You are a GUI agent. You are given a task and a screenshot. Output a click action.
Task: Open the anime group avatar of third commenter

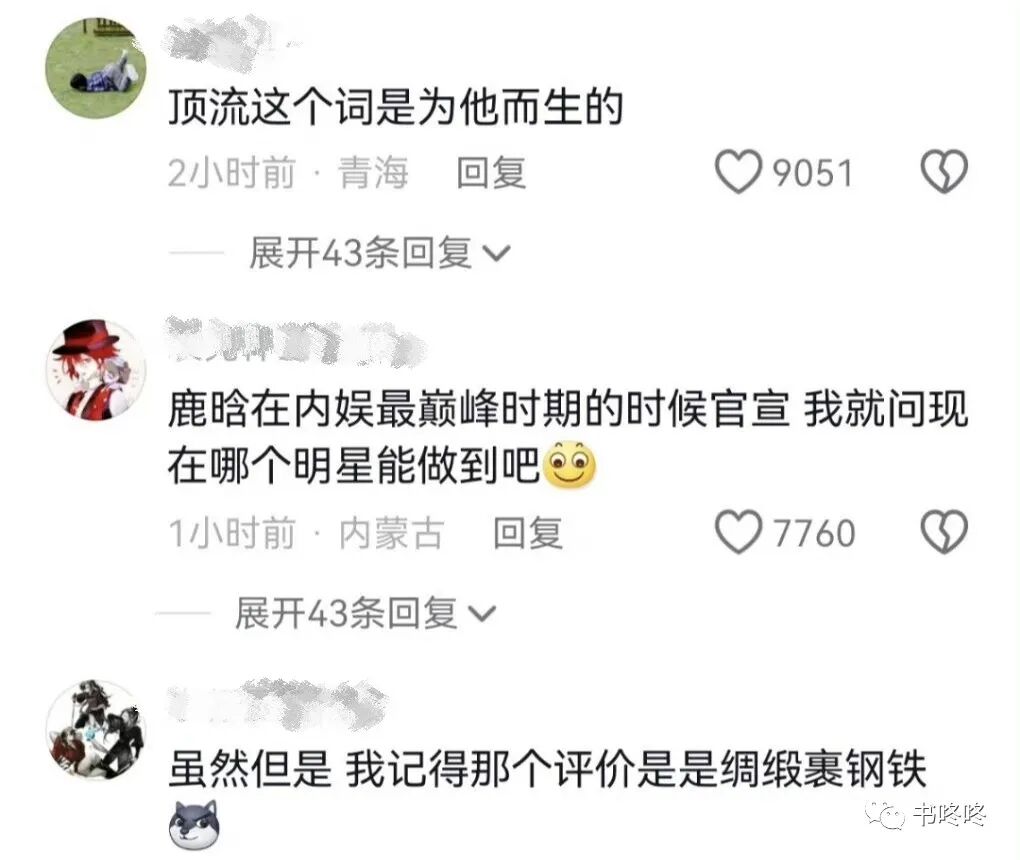[x=96, y=730]
